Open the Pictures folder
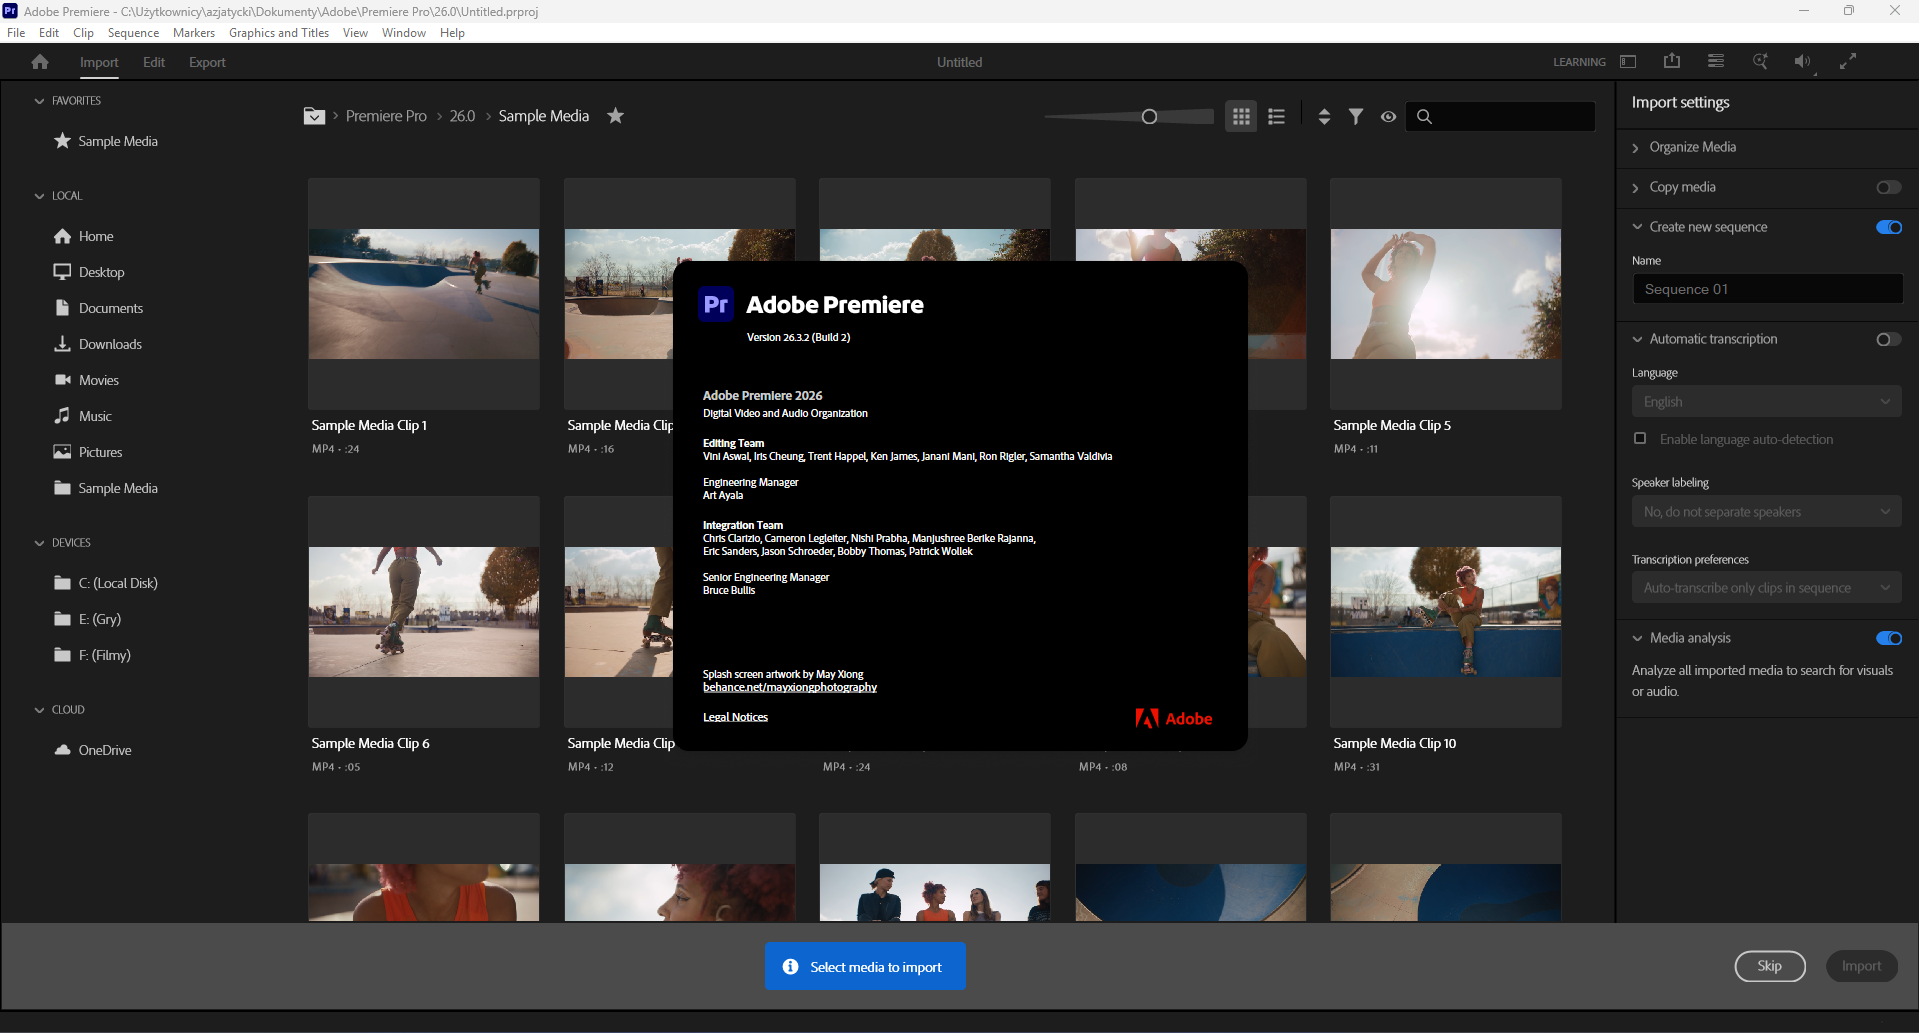 [88, 452]
